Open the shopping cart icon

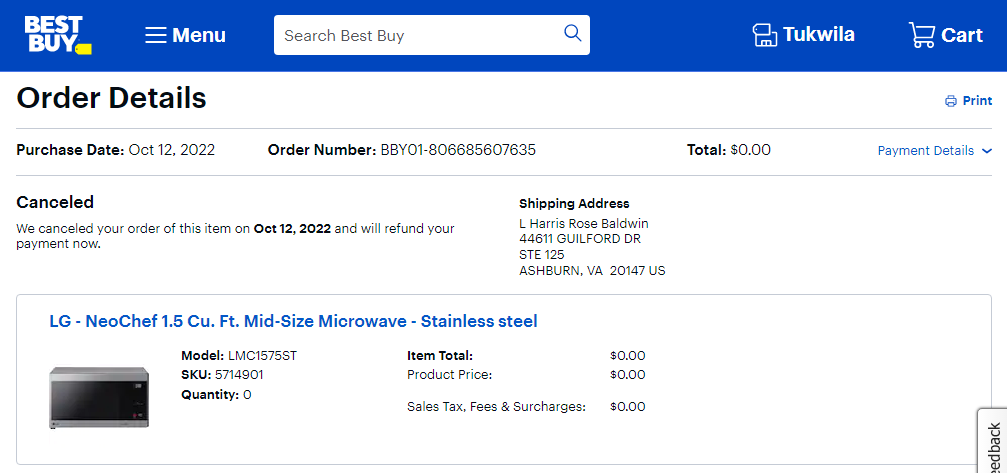tap(922, 35)
